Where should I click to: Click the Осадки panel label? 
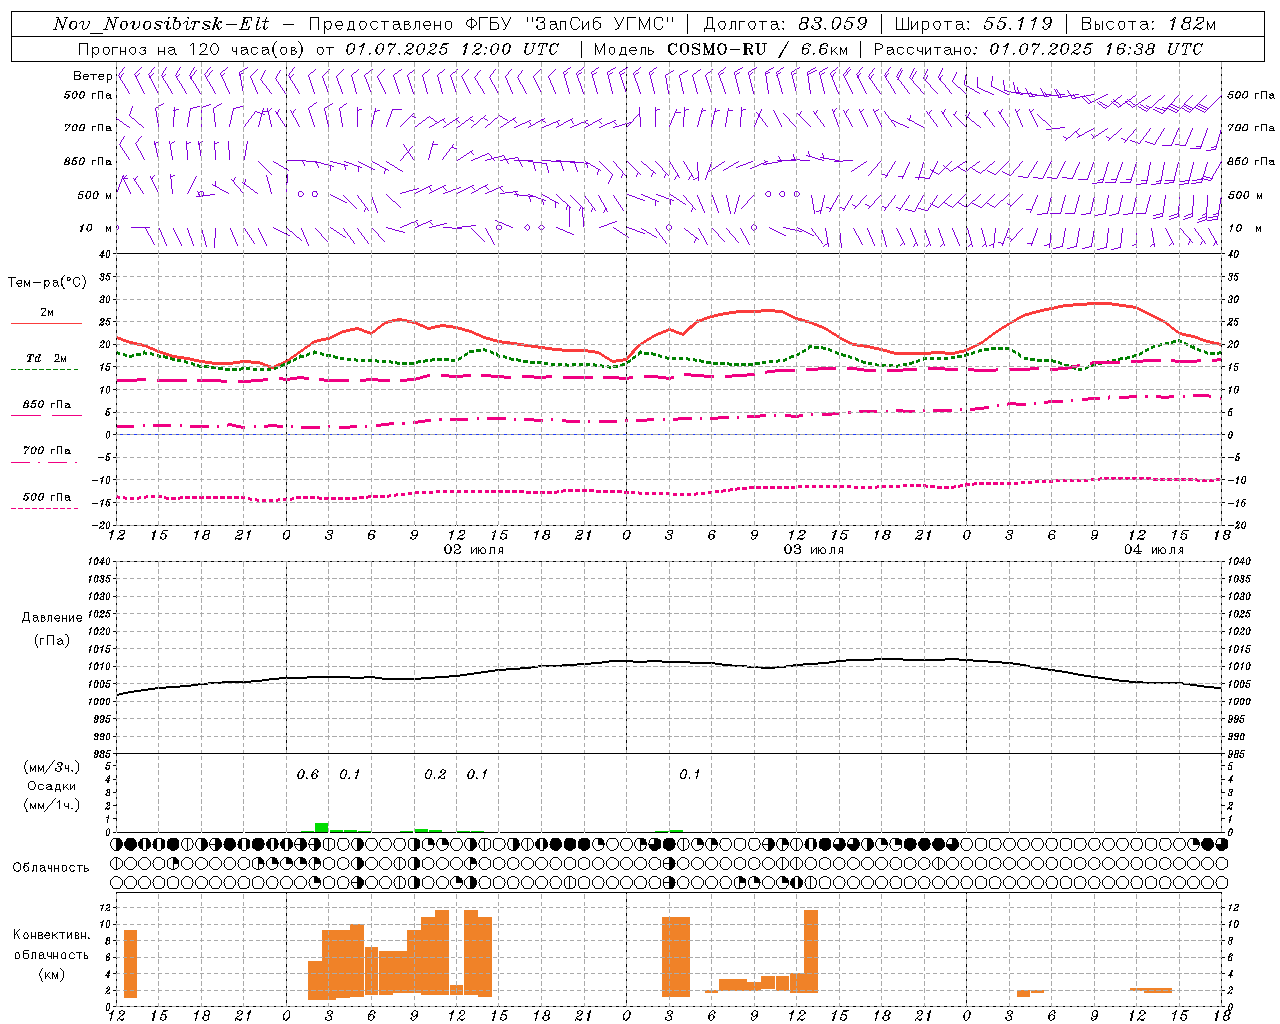(x=52, y=786)
